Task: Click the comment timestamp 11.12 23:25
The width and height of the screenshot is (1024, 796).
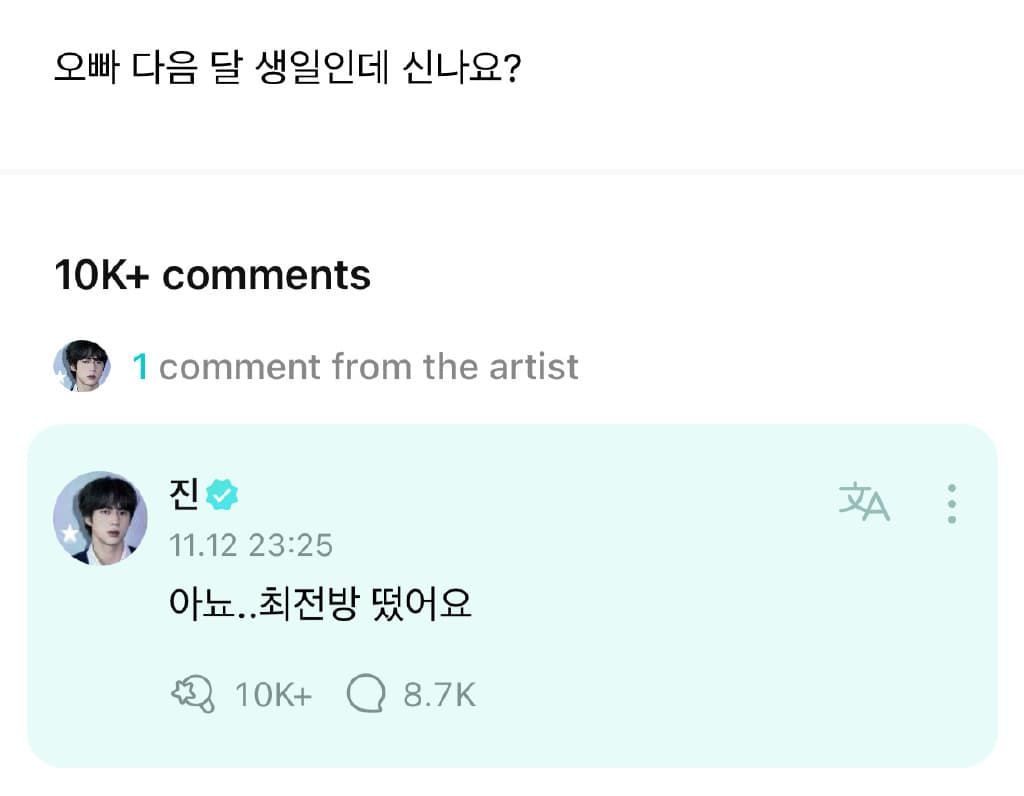Action: point(251,546)
